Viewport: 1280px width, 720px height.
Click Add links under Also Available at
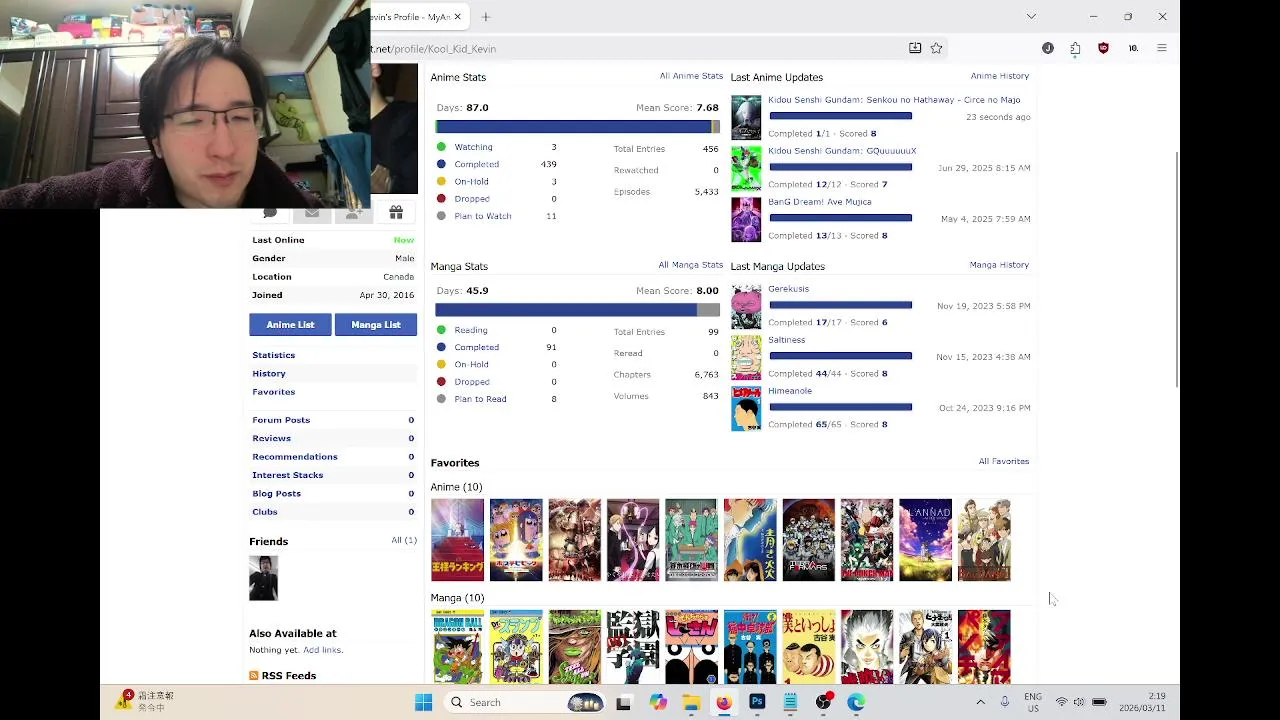click(x=322, y=650)
